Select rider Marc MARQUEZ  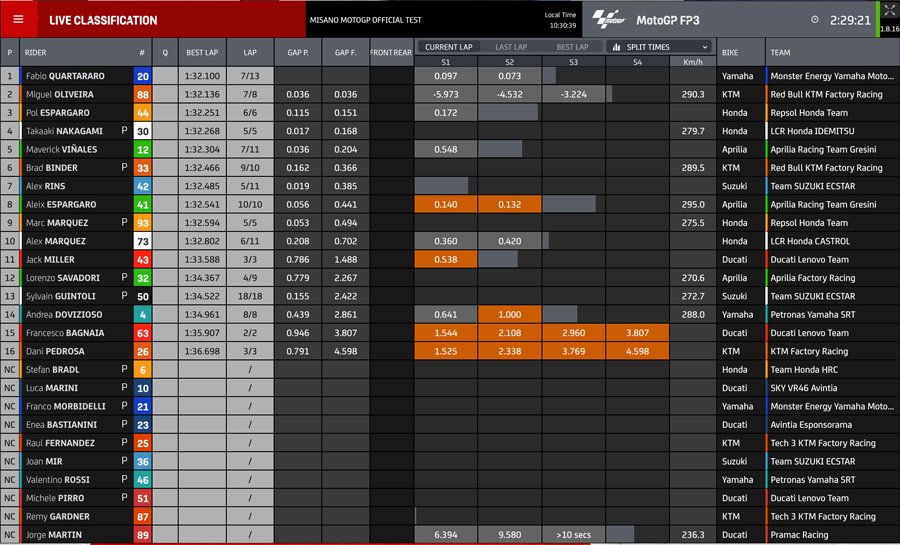coord(57,223)
